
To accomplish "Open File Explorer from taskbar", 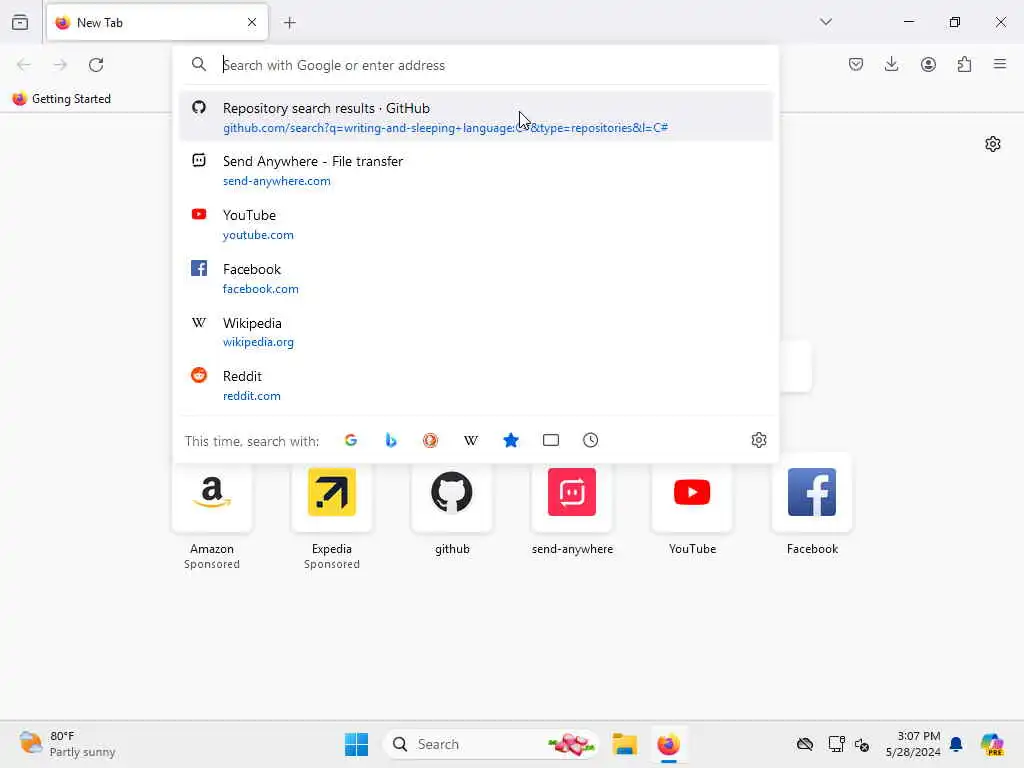I will (x=624, y=744).
